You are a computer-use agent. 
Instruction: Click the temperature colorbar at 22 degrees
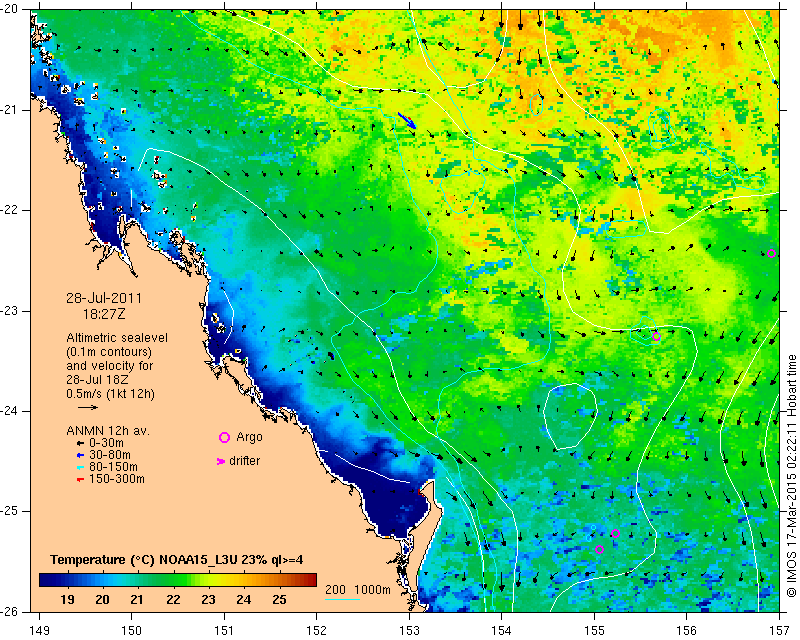pyautogui.click(x=173, y=580)
